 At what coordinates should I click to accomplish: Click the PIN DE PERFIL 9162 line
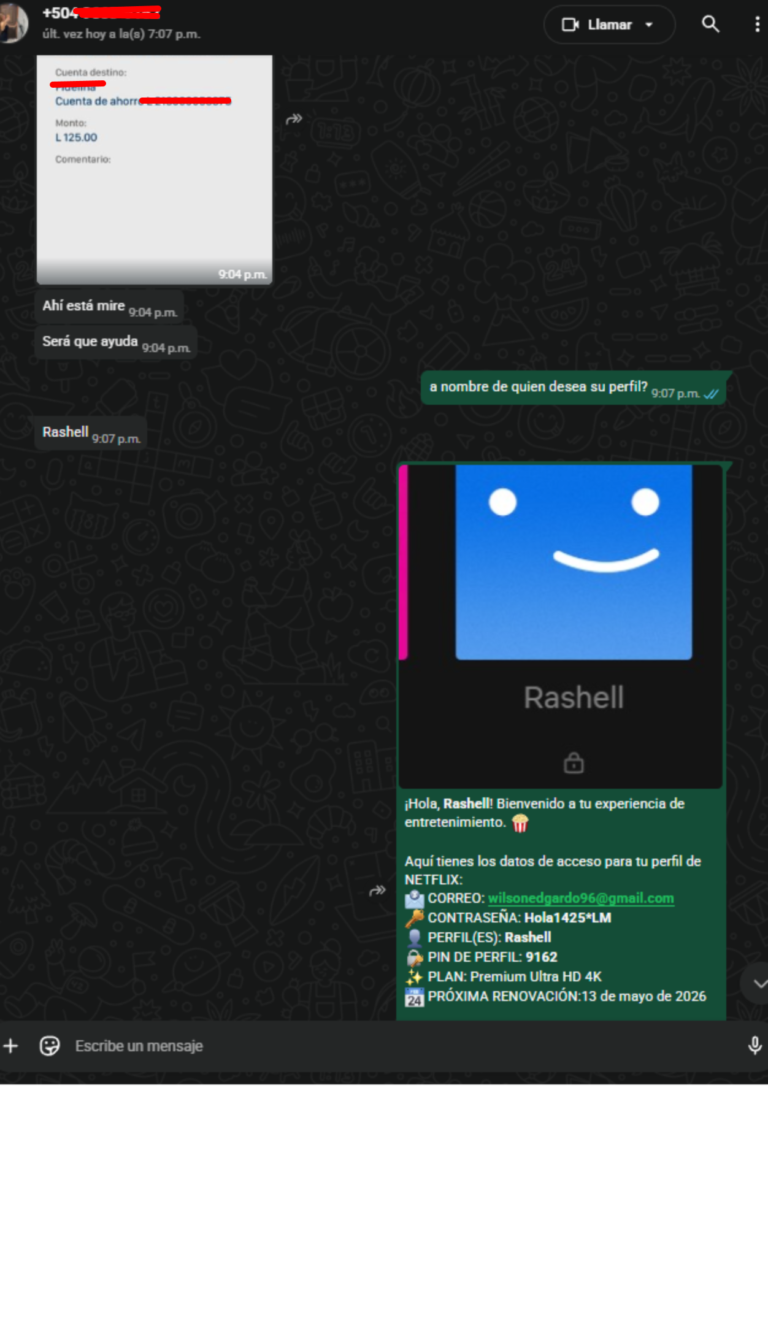coord(481,957)
